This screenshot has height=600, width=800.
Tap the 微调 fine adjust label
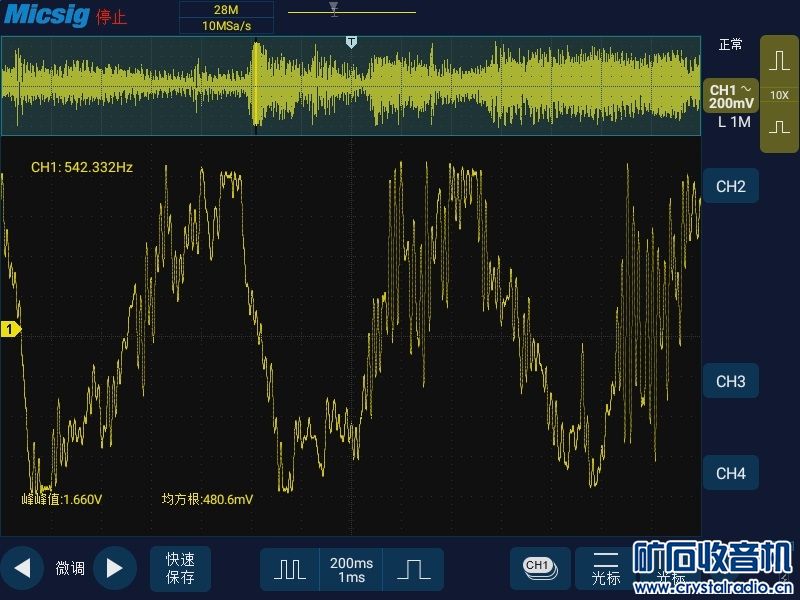pyautogui.click(x=70, y=568)
